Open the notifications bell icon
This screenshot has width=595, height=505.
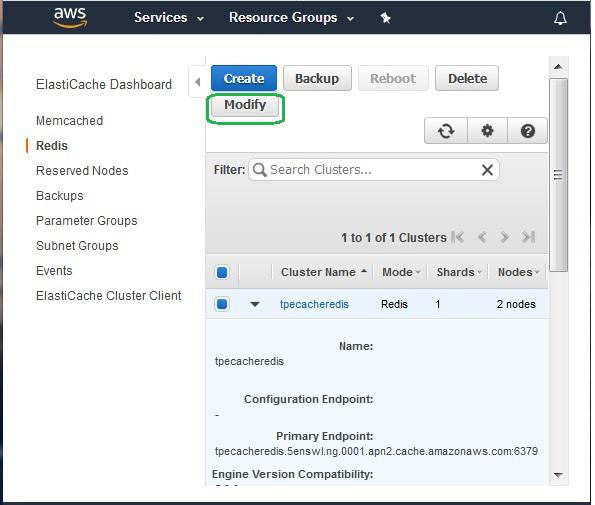pyautogui.click(x=560, y=18)
